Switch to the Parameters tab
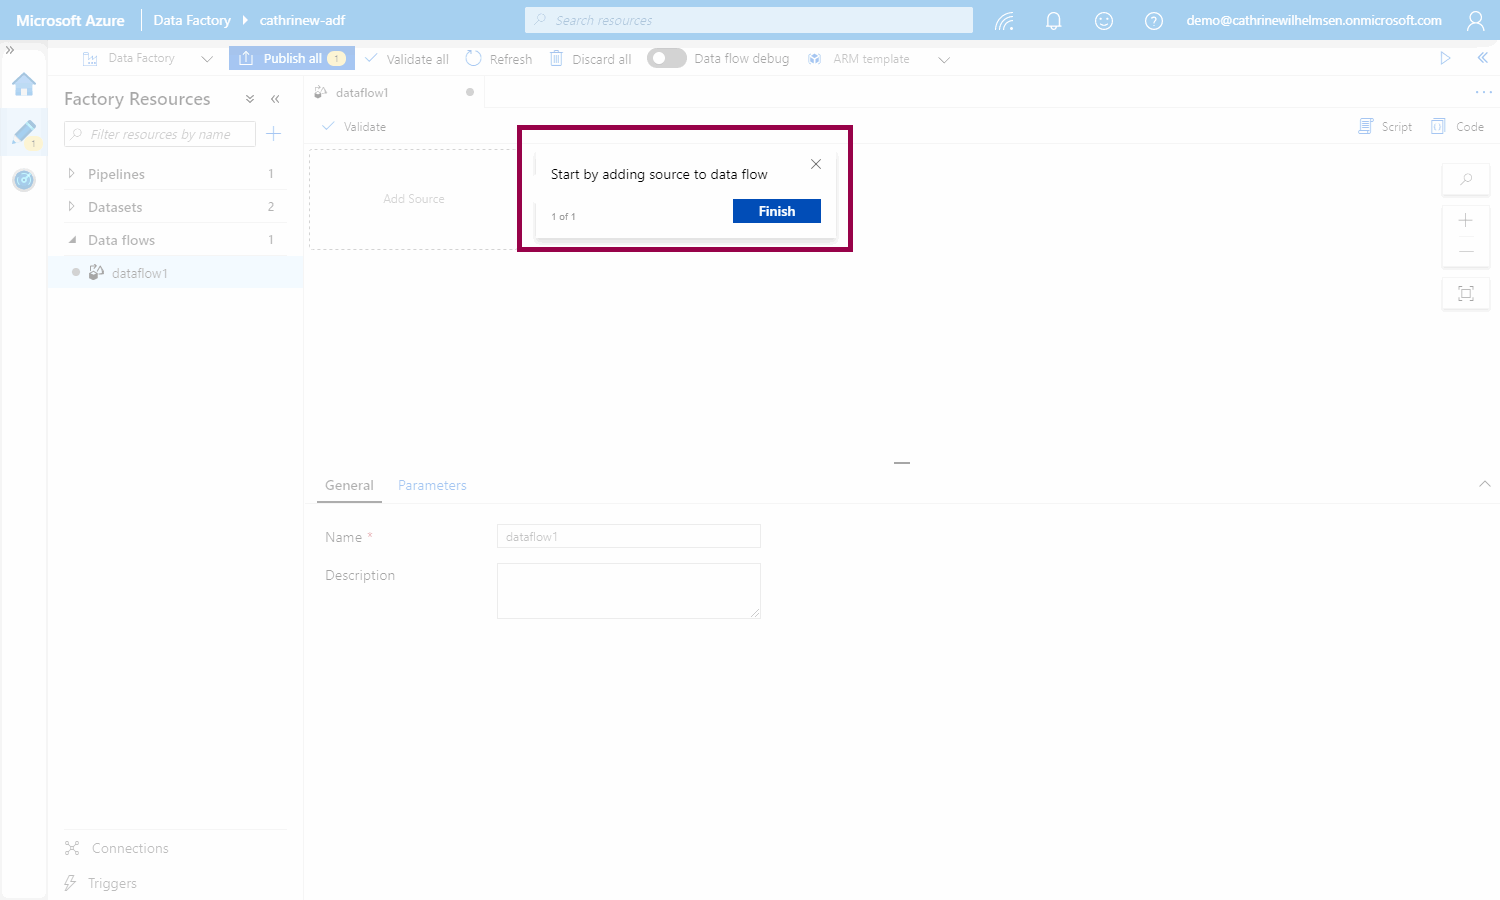Screen dimensions: 1500x900 432,485
